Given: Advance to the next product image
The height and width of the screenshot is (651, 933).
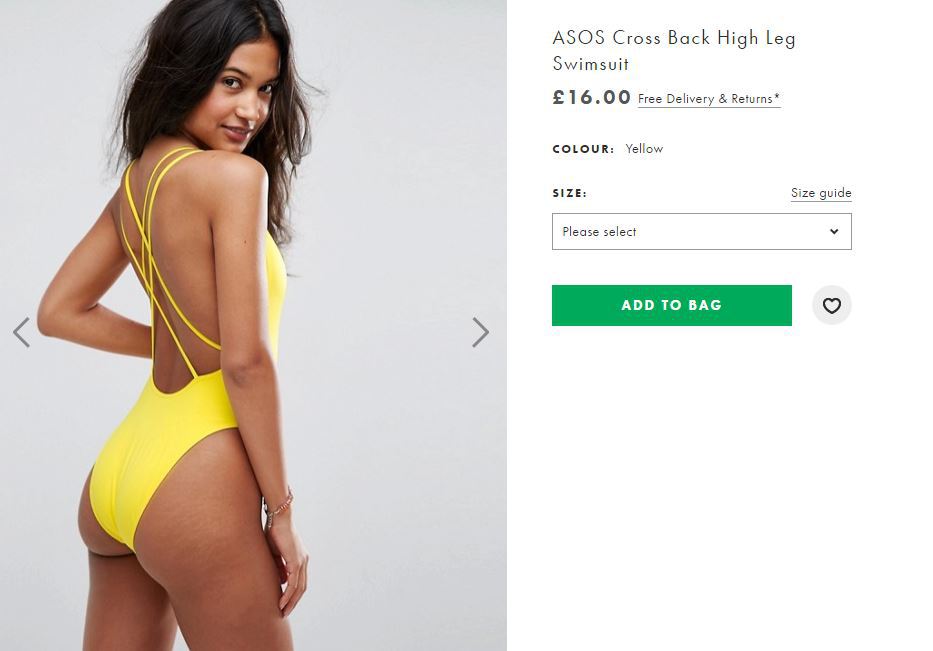Looking at the screenshot, I should 480,332.
